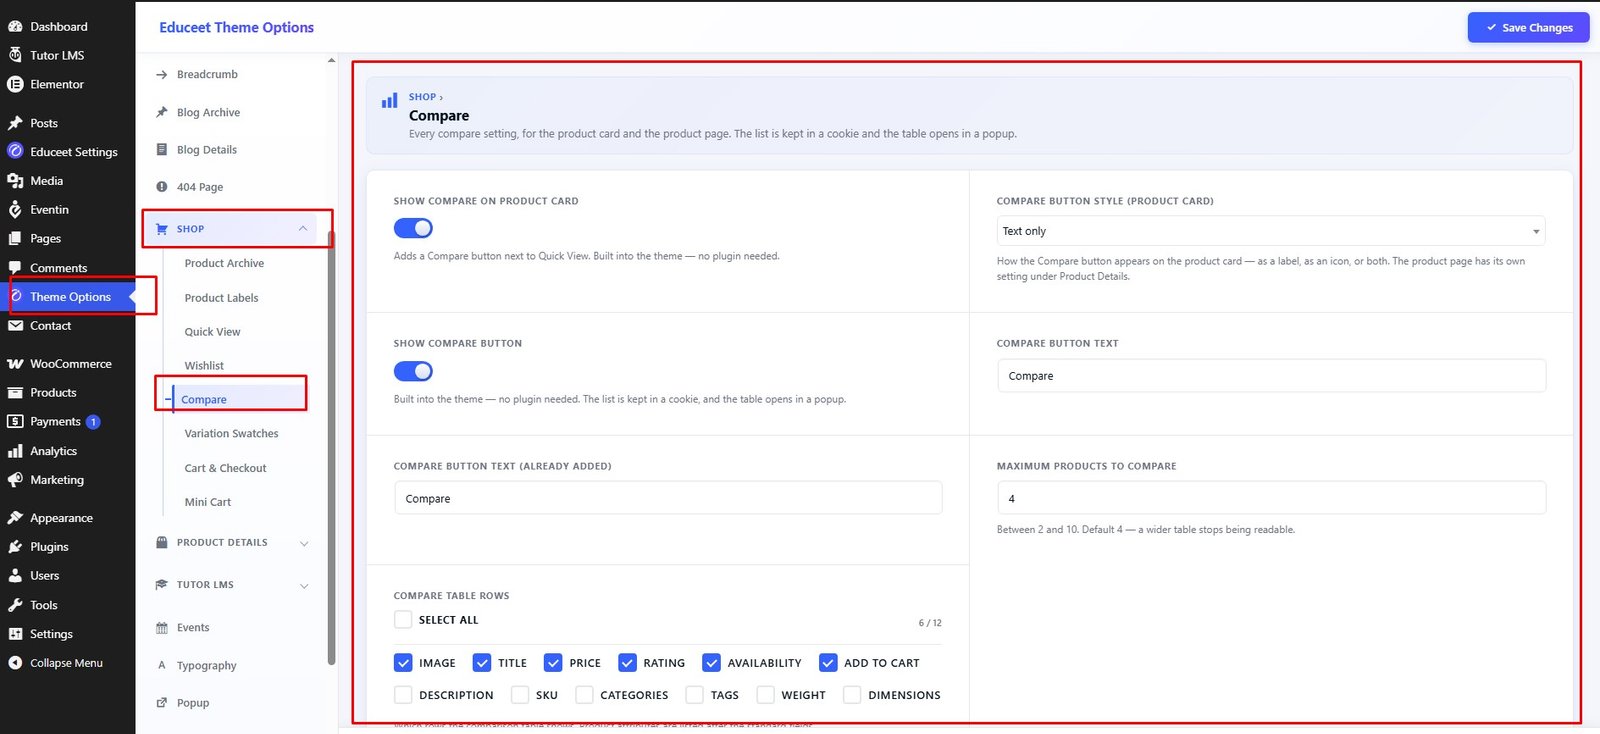Enable the SKU row checkbox
Image resolution: width=1600 pixels, height=734 pixels.
[520, 695]
